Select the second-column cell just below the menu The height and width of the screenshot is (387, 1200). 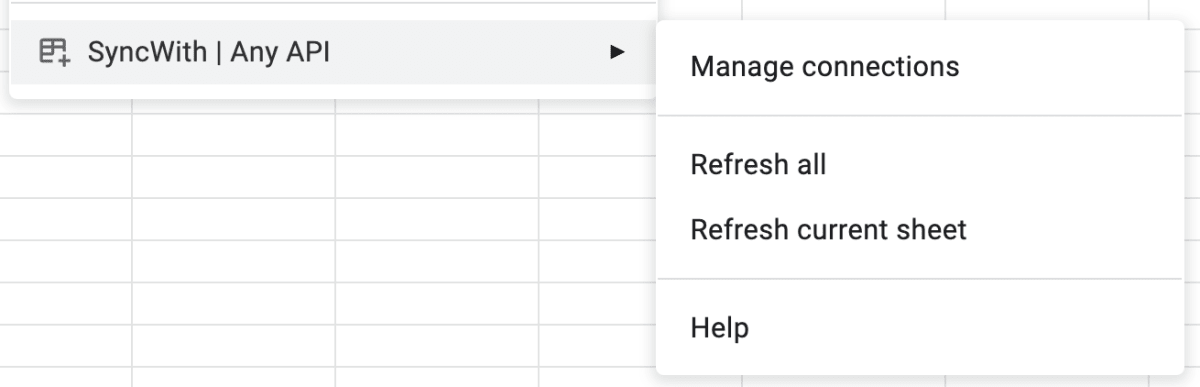point(234,134)
